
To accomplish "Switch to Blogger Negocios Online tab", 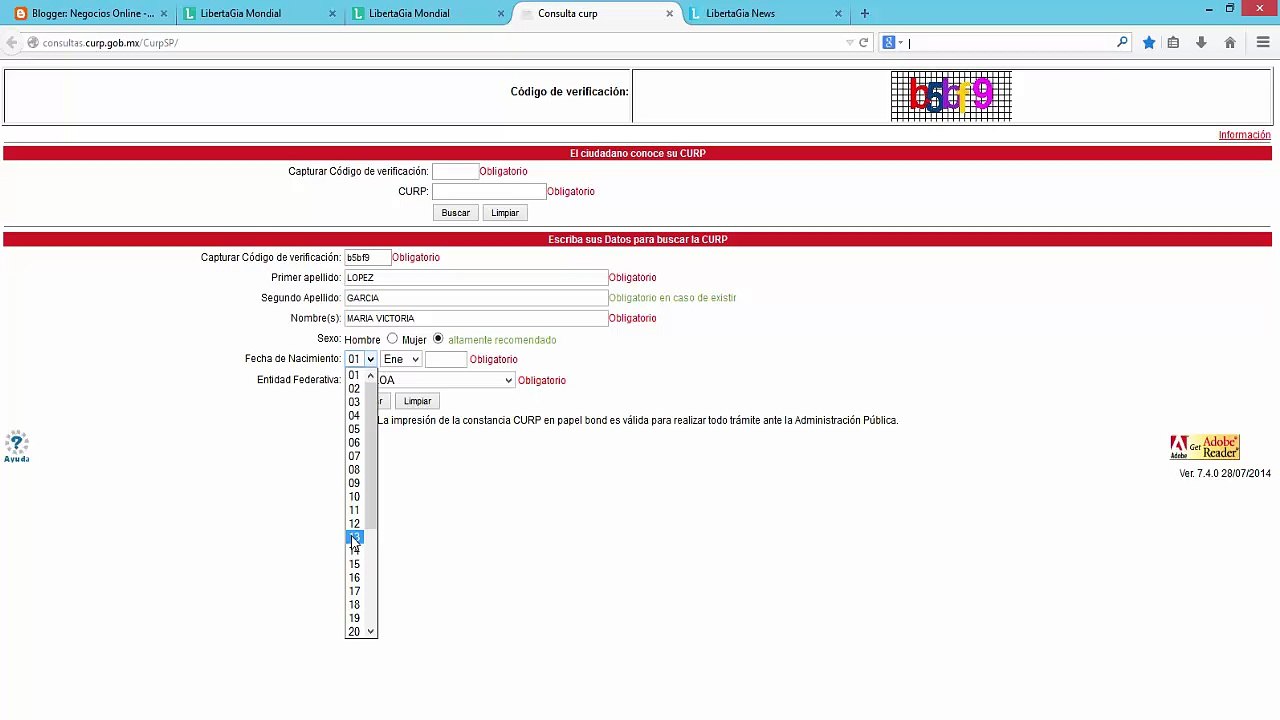I will coord(92,14).
